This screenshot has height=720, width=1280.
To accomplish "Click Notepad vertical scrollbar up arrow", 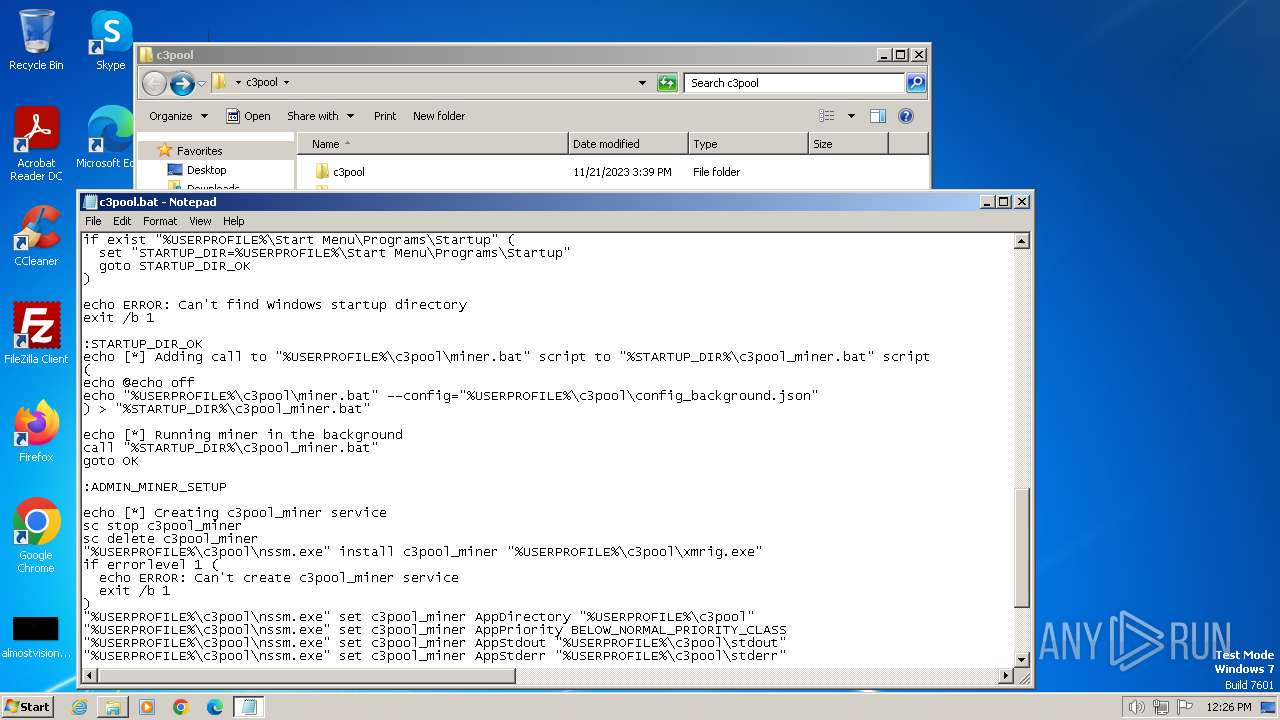I will 1022,241.
